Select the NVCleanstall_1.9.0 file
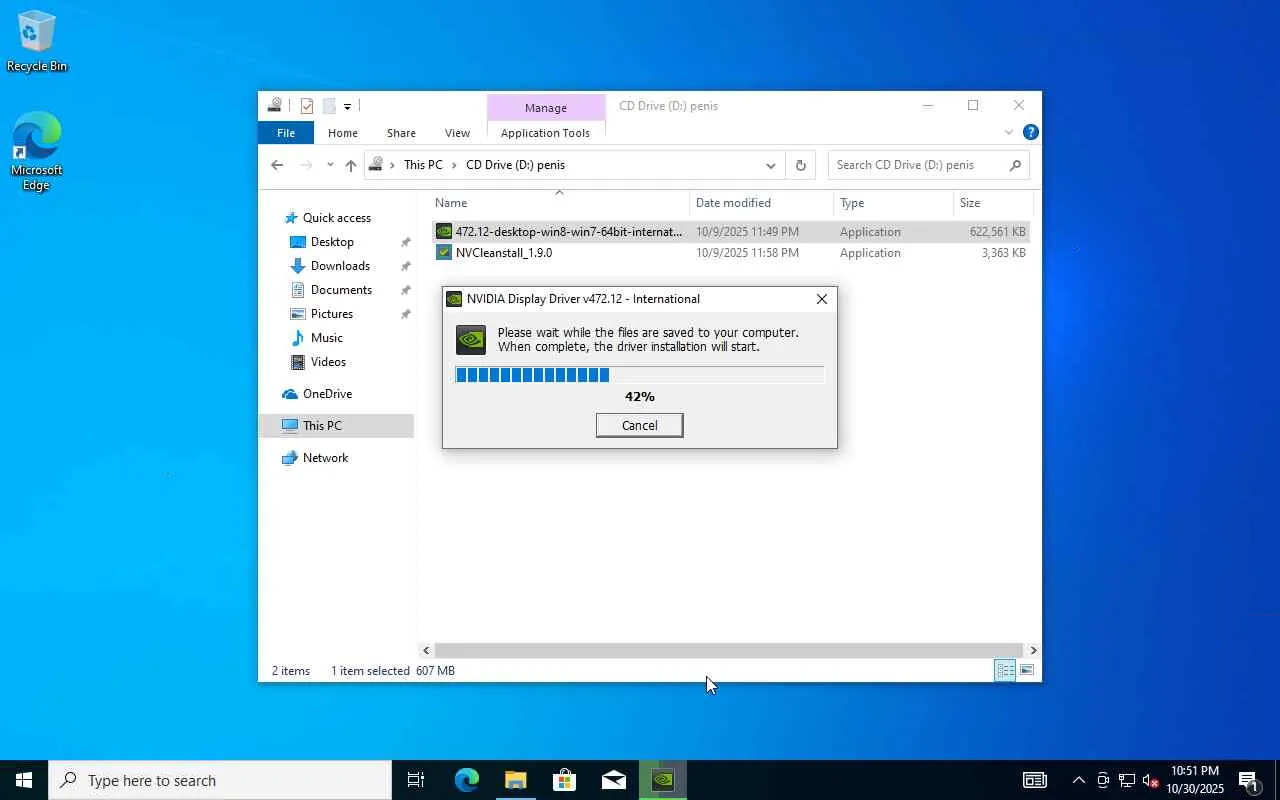This screenshot has width=1280, height=800. tap(731, 253)
